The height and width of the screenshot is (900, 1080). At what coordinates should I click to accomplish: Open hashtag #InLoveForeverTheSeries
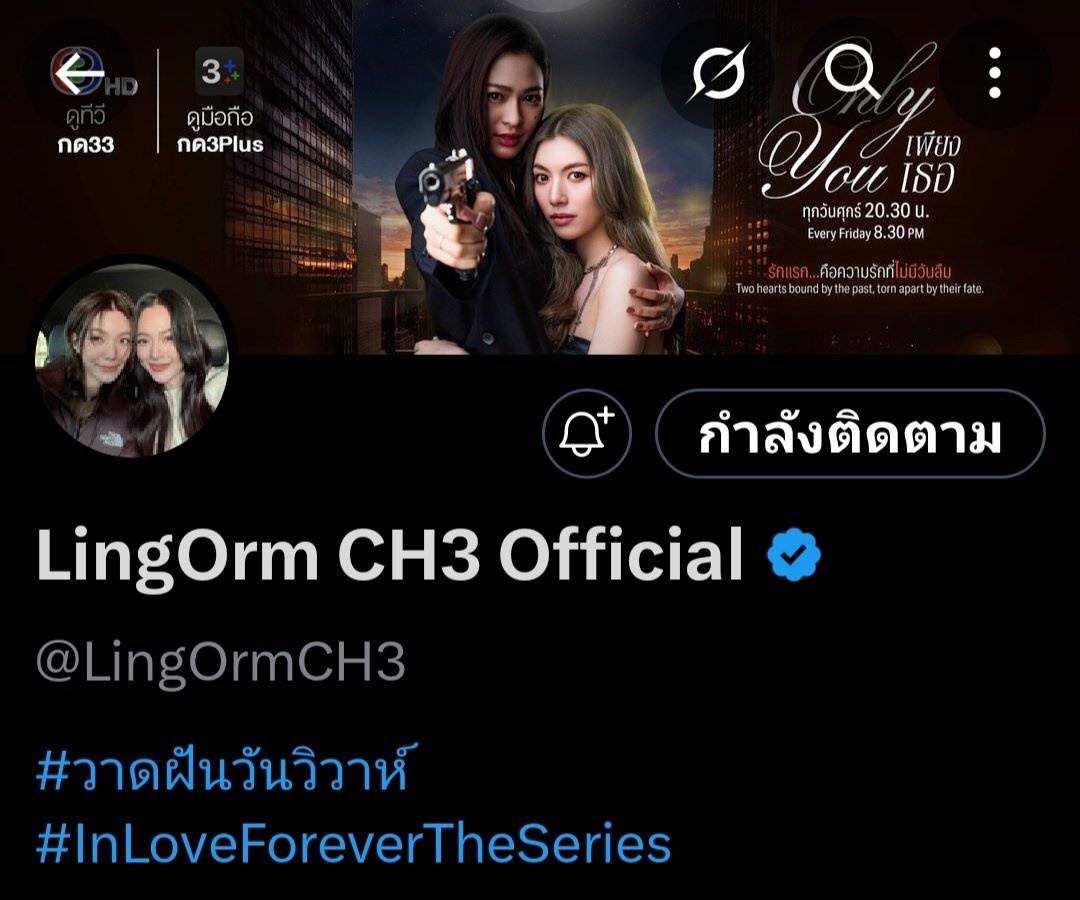[353, 843]
